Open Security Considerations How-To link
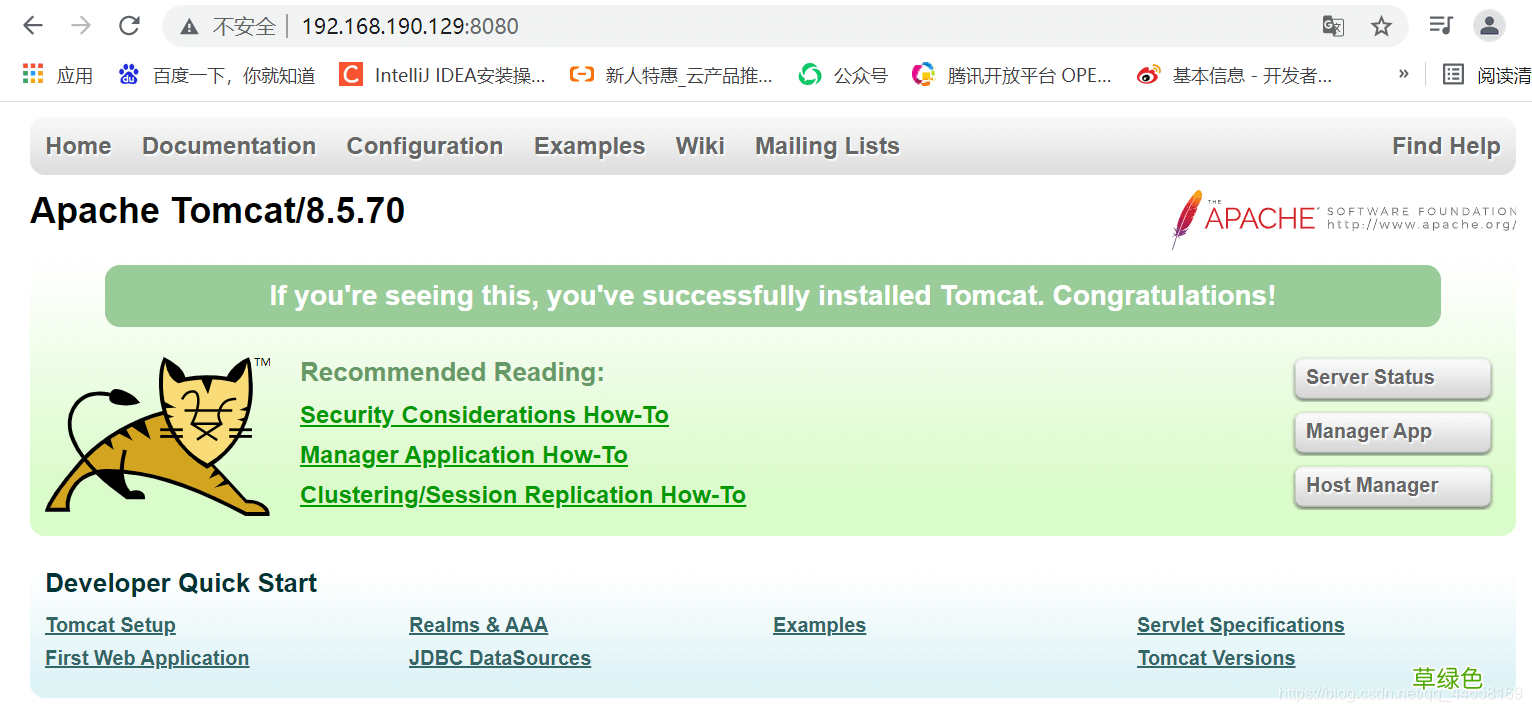 tap(484, 415)
